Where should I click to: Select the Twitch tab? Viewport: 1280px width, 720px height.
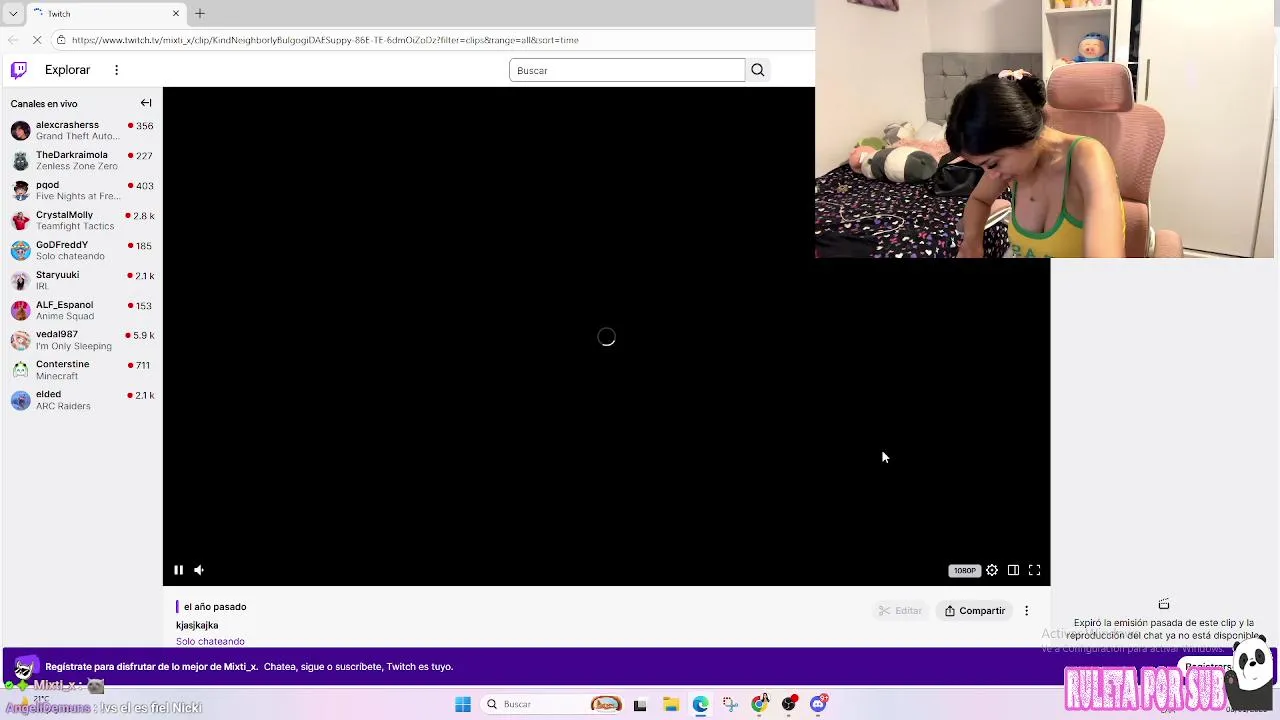pos(105,13)
